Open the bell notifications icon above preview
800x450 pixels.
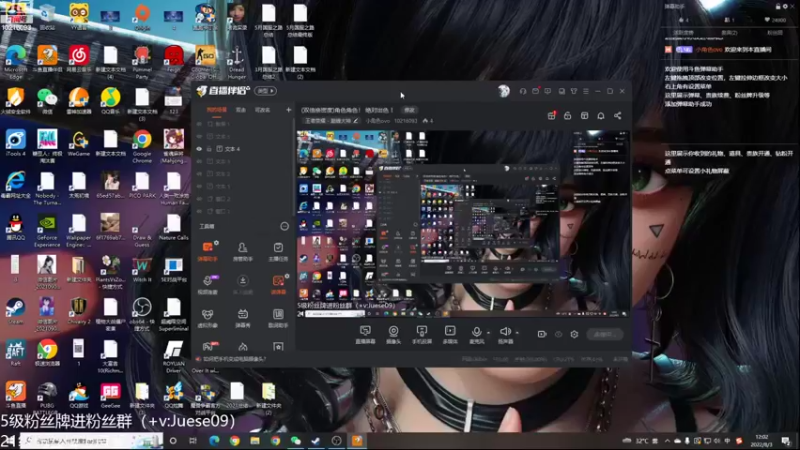[601, 116]
